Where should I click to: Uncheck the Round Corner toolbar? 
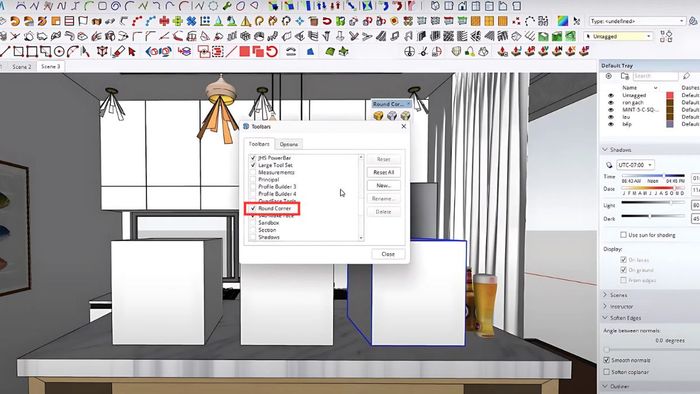253,208
